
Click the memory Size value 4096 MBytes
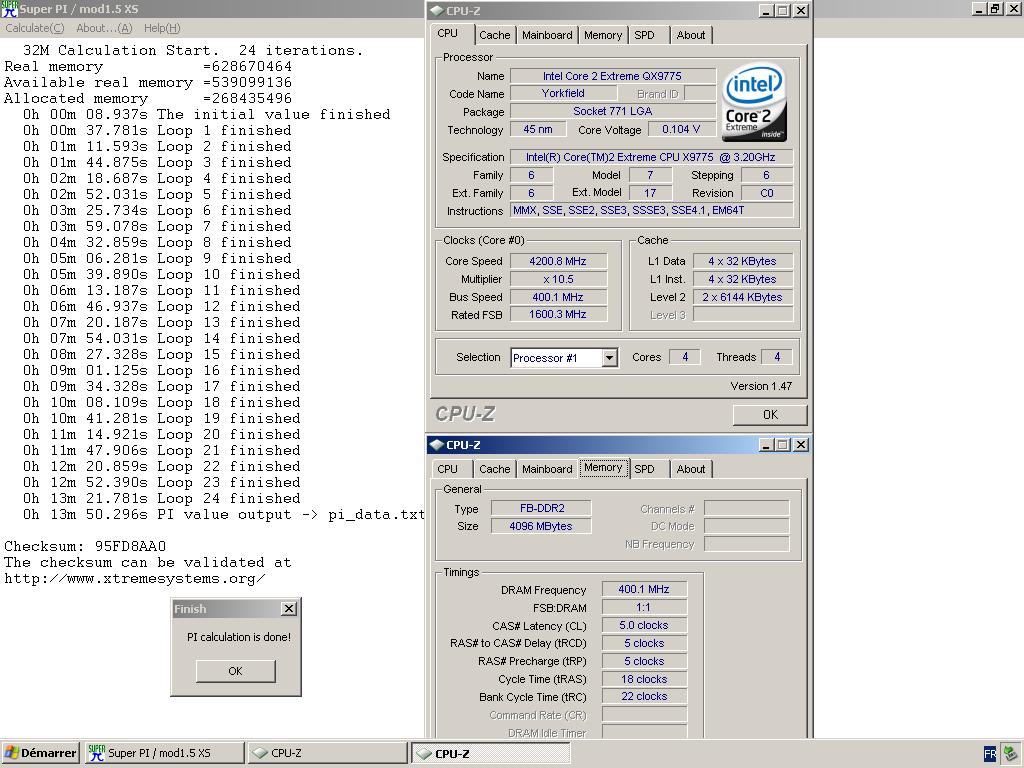pyautogui.click(x=541, y=526)
